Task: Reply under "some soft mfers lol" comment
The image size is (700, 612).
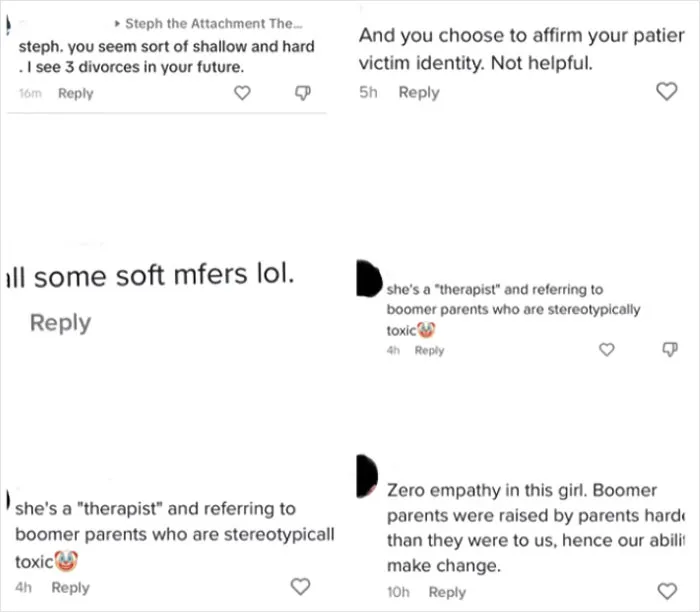Action: 60,322
